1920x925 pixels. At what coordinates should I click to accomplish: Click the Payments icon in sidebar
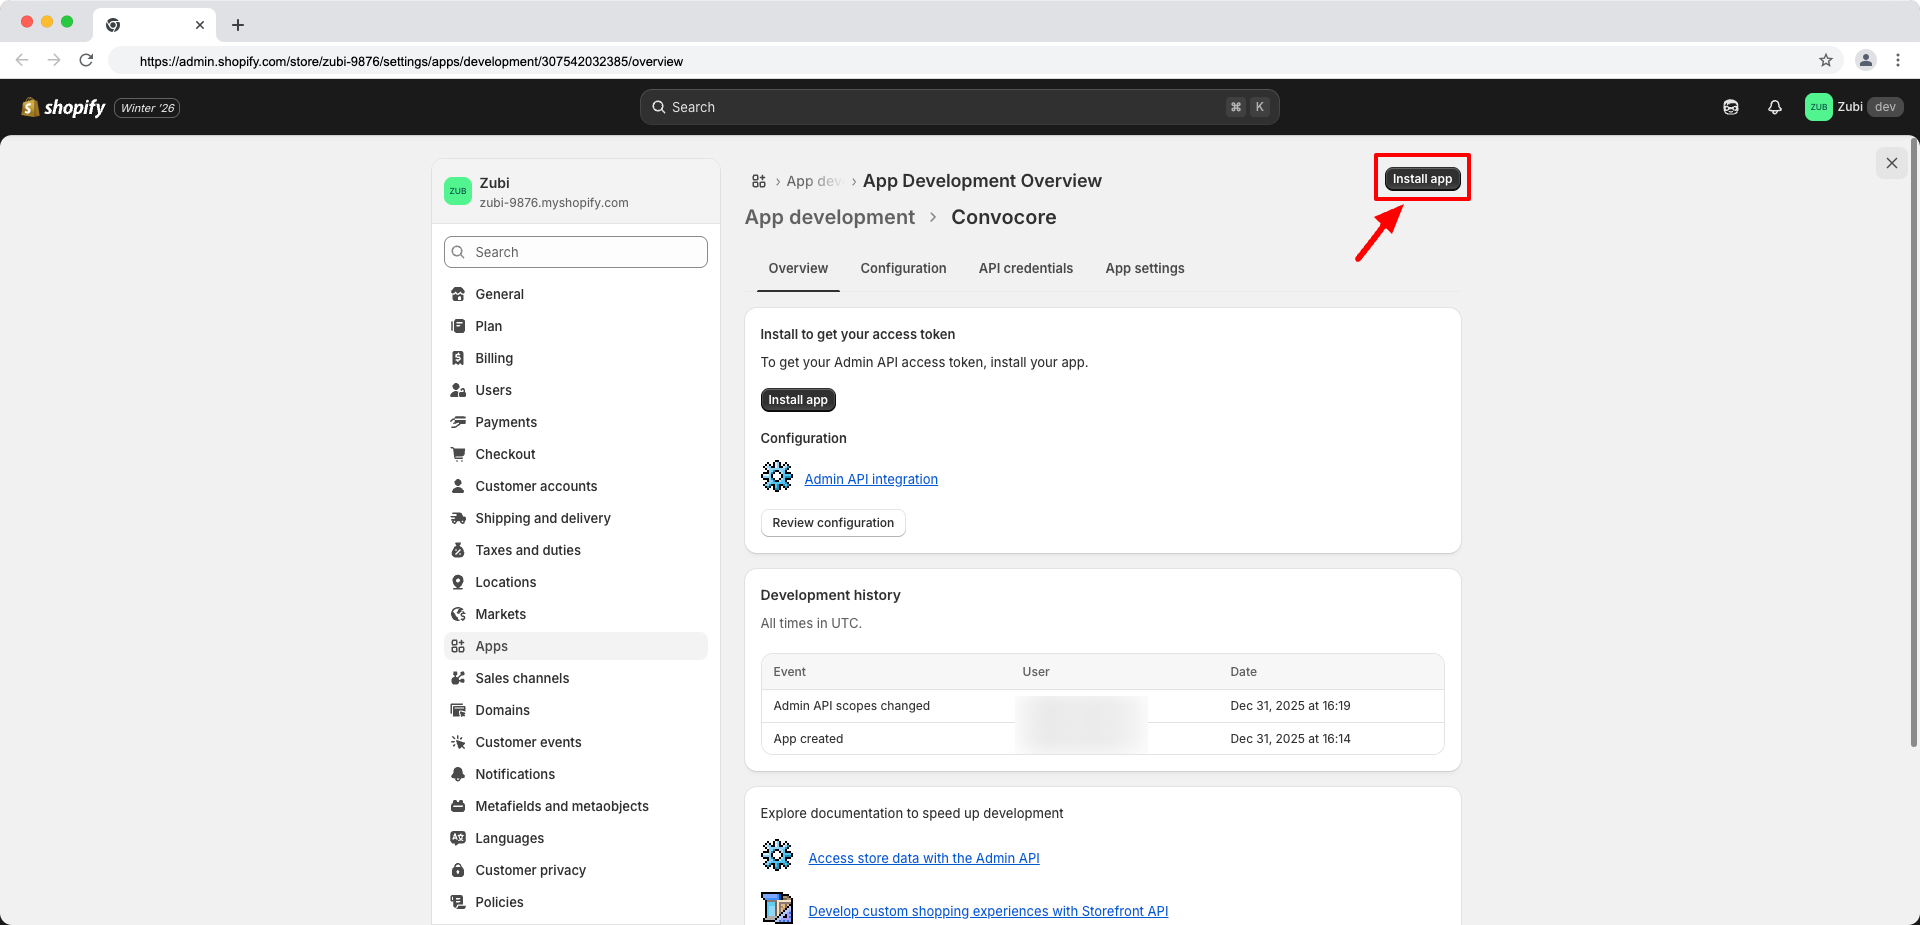[x=458, y=422]
